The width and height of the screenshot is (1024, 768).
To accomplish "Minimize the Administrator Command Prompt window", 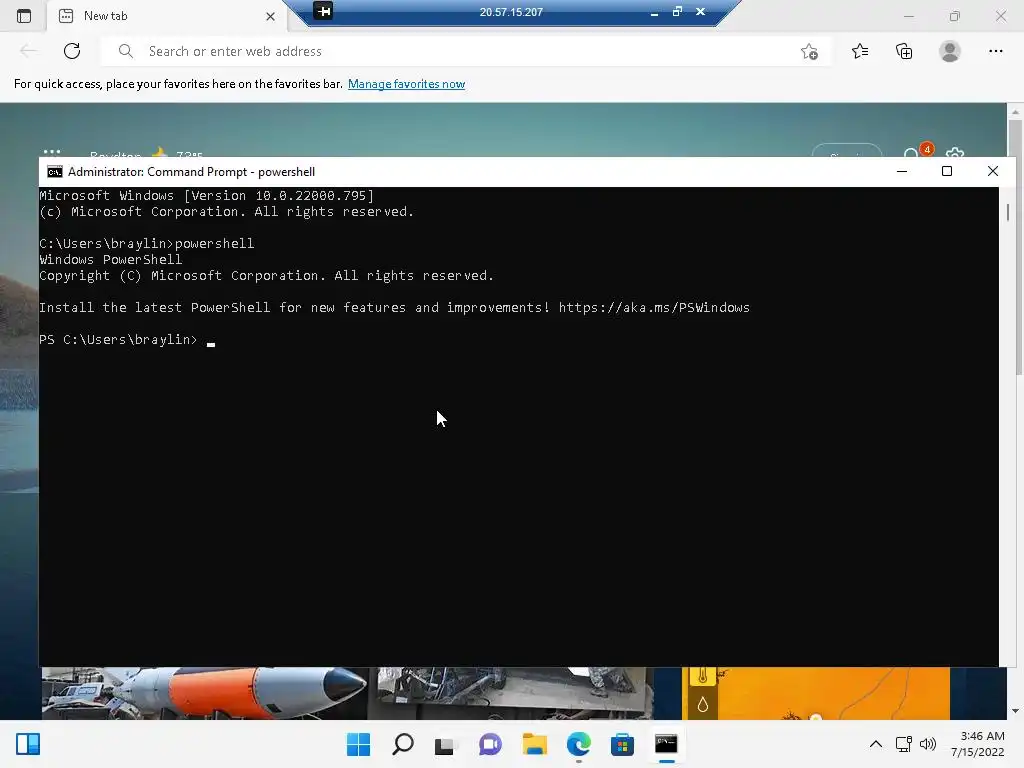I will 902,171.
